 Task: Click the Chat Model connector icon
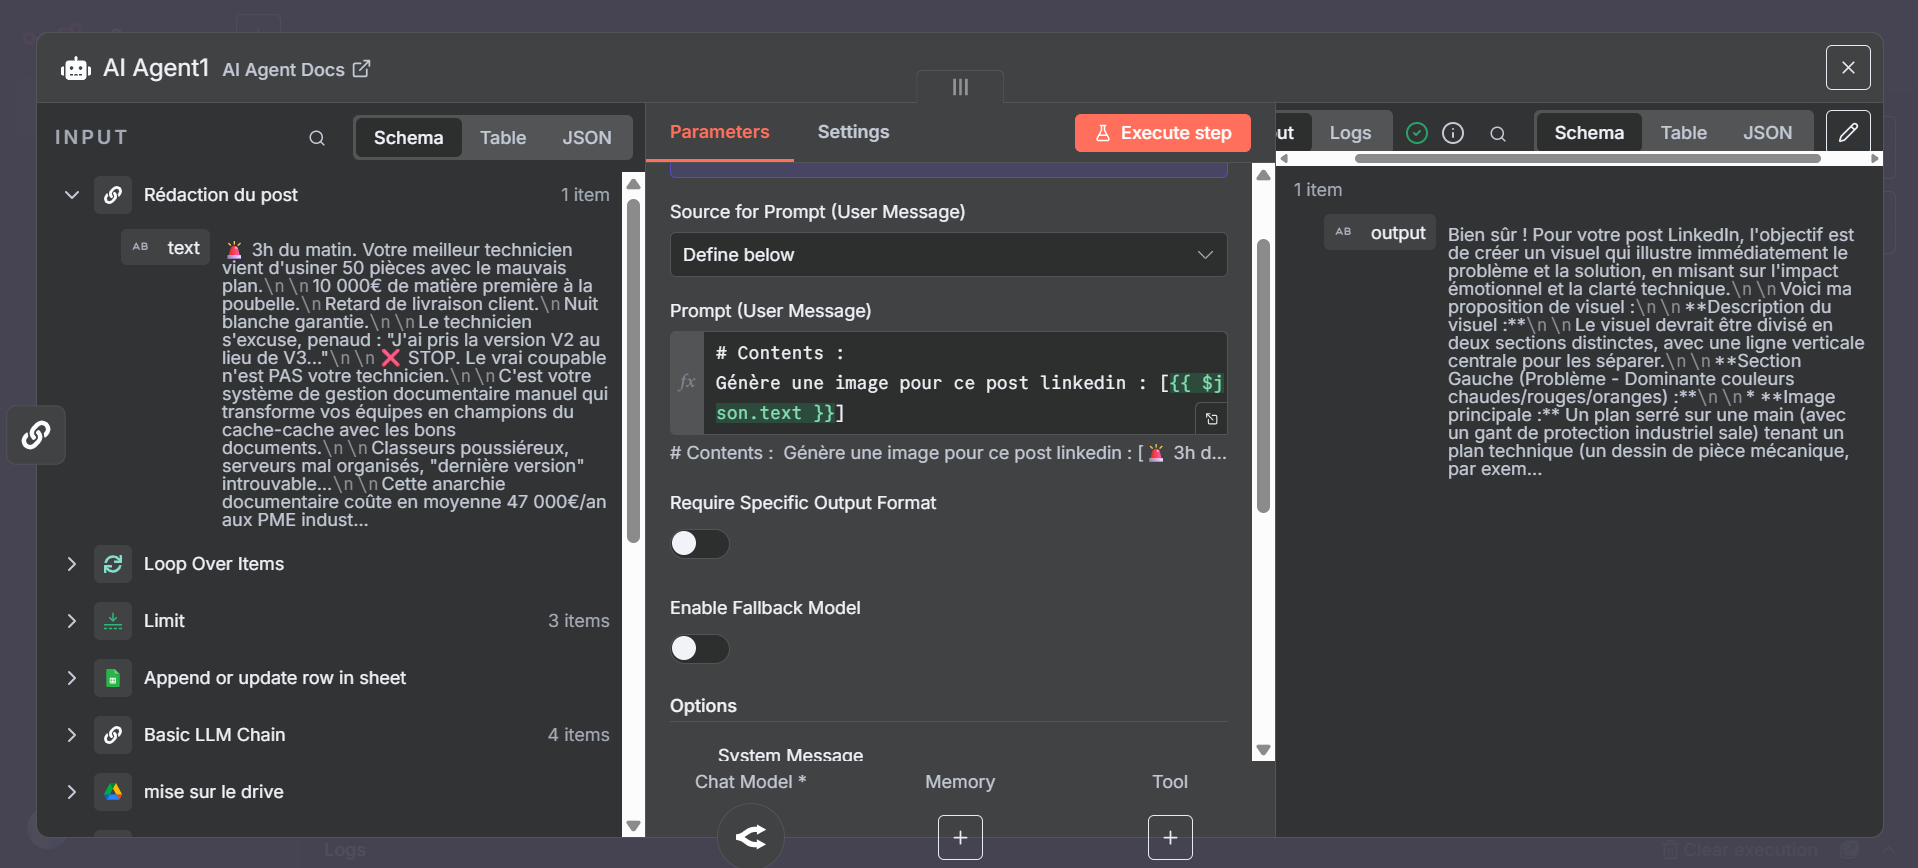(x=750, y=837)
